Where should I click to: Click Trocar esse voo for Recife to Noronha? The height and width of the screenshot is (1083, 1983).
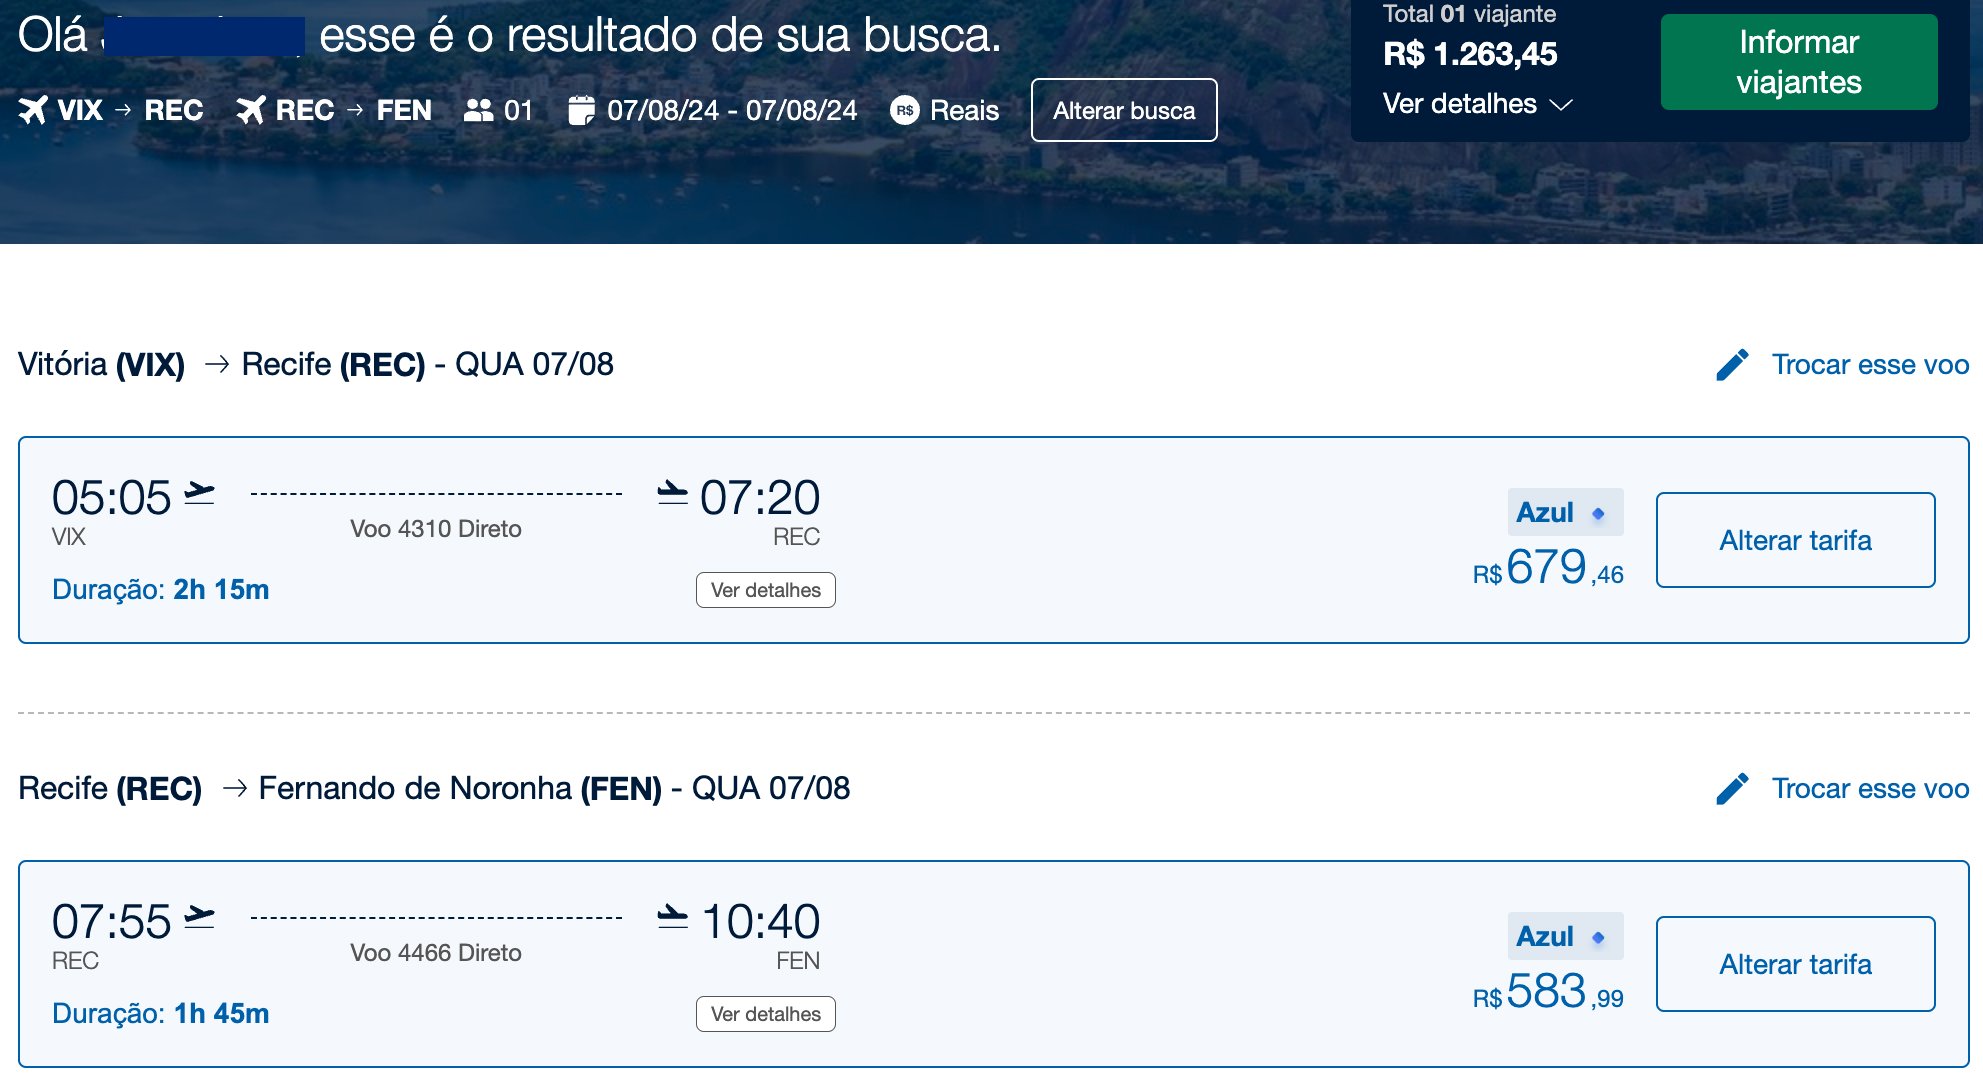(x=1870, y=789)
